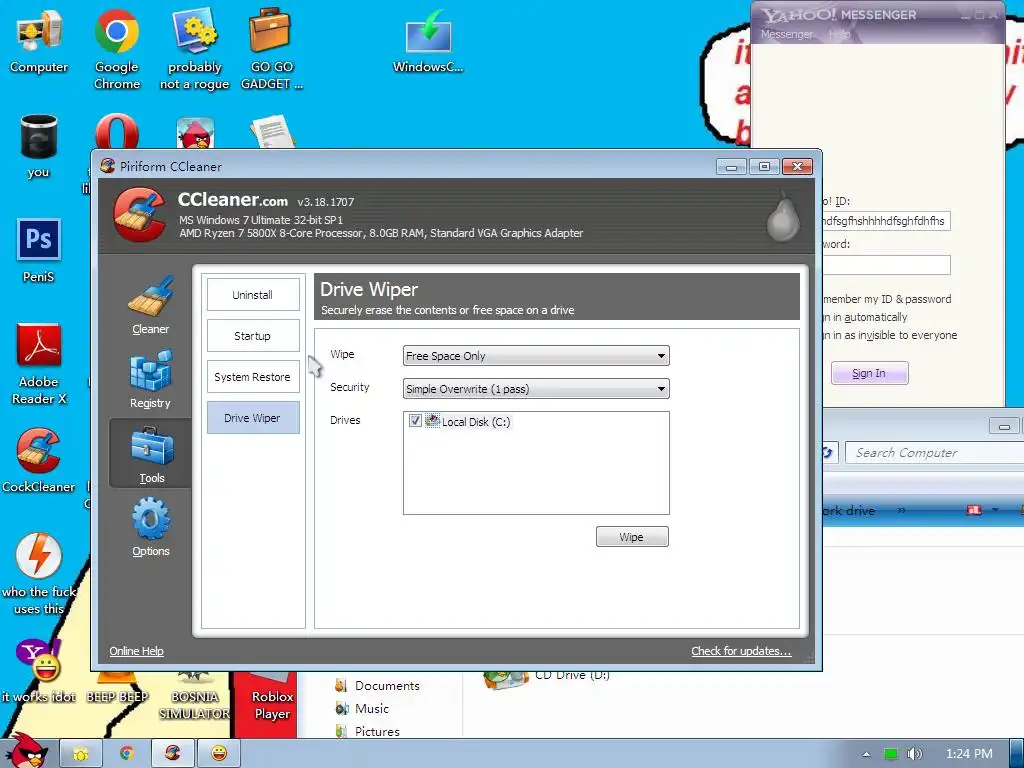1024x768 pixels.
Task: Open the Opera desktop icon
Action: tap(117, 132)
